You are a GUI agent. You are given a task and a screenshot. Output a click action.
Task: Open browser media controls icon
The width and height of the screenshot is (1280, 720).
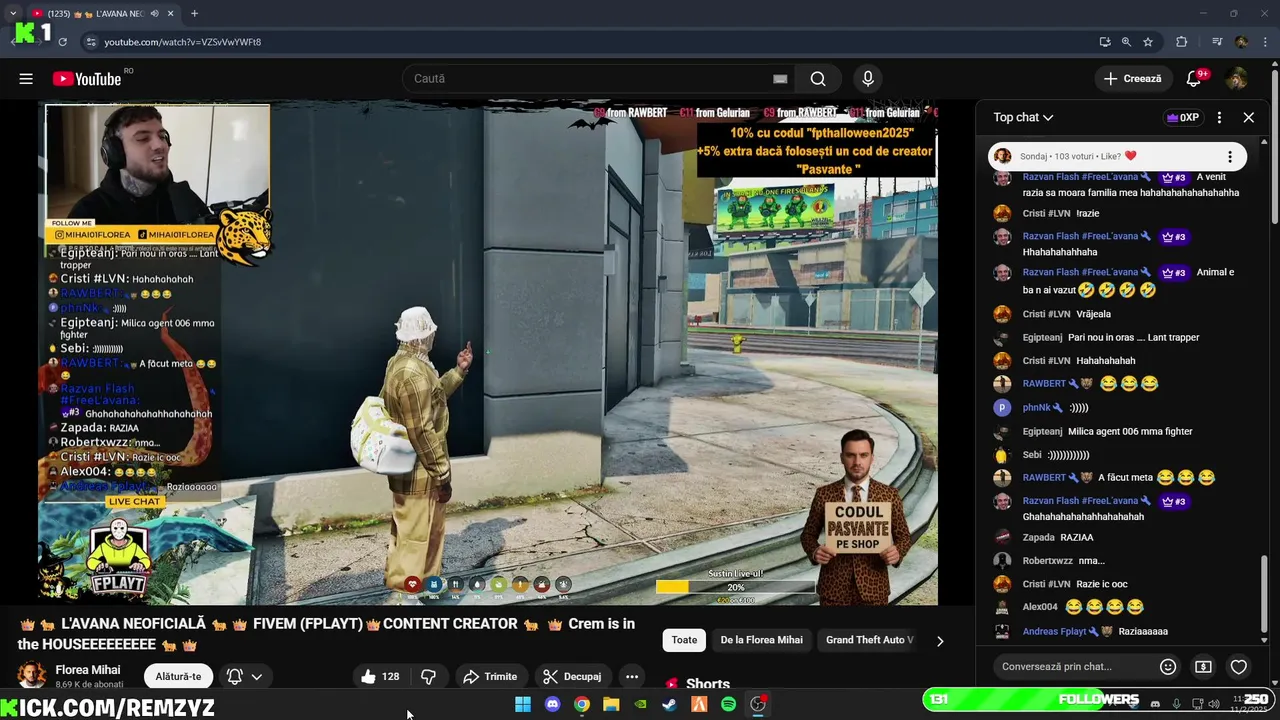(1217, 42)
